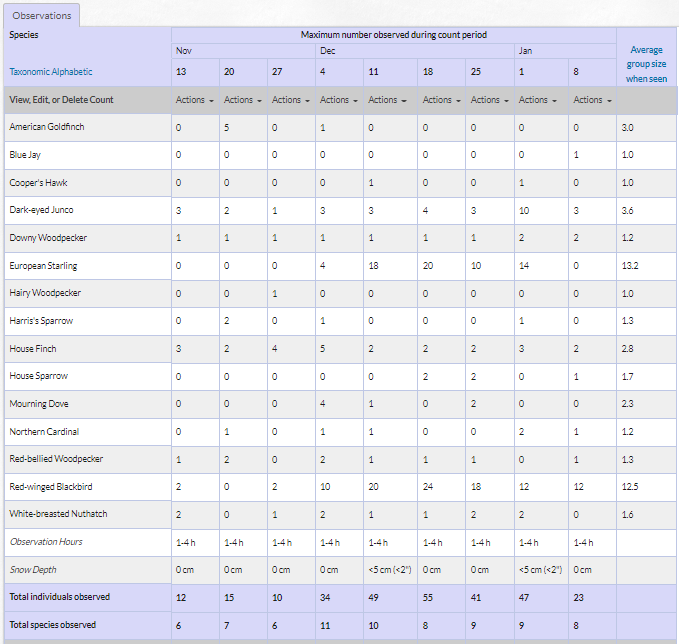Click Blue Jay Jan 8 count of 1

coord(576,155)
